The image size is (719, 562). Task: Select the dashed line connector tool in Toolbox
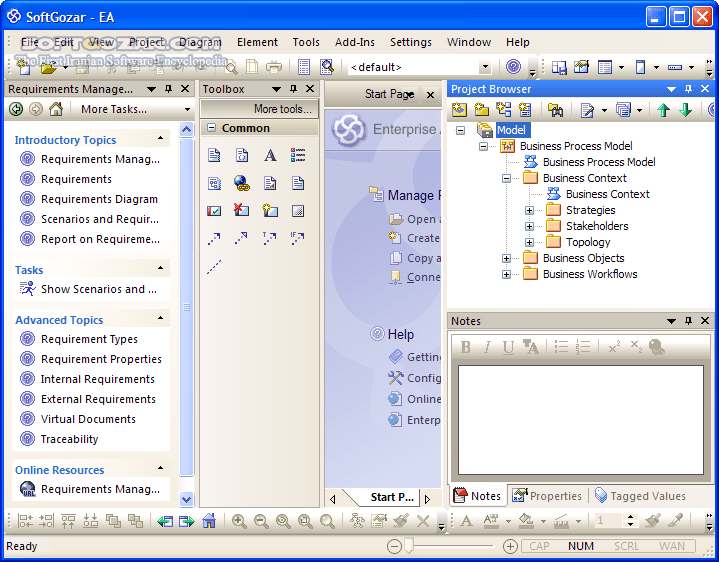coord(214,267)
